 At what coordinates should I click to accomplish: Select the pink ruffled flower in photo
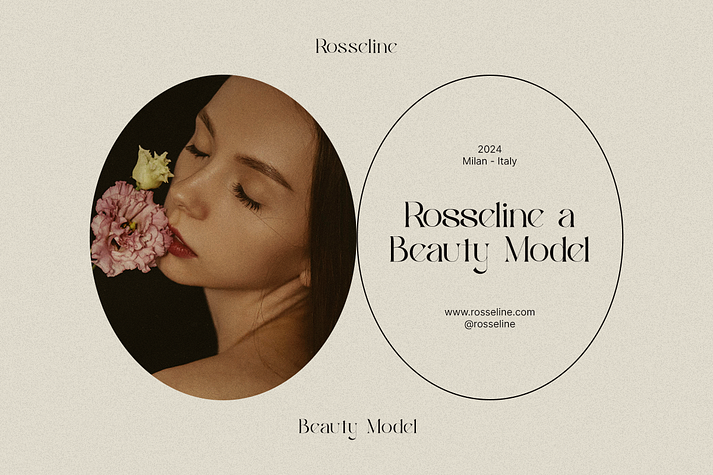coord(130,229)
